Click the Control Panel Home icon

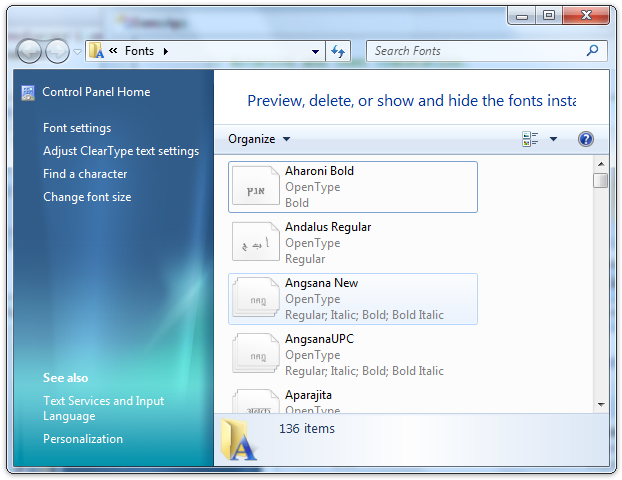point(27,92)
